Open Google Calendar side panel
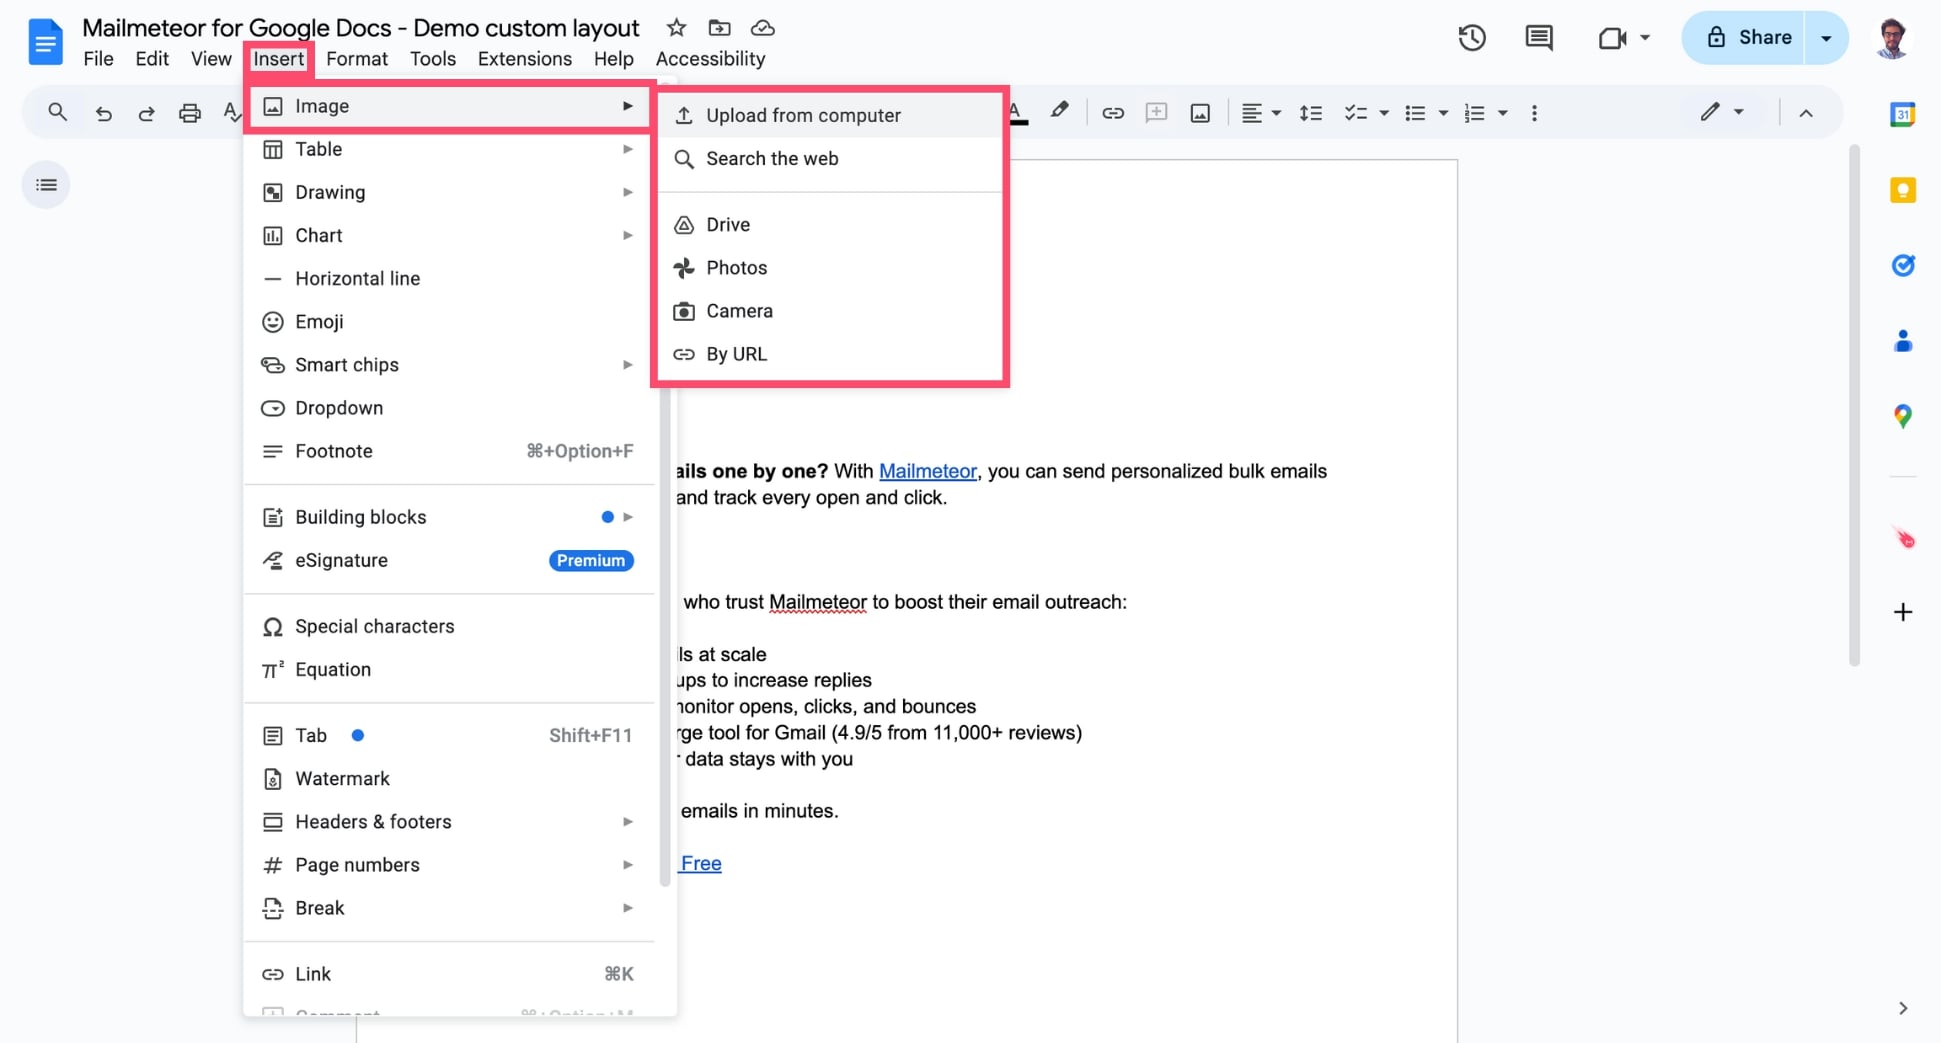This screenshot has width=1941, height=1043. [1902, 115]
